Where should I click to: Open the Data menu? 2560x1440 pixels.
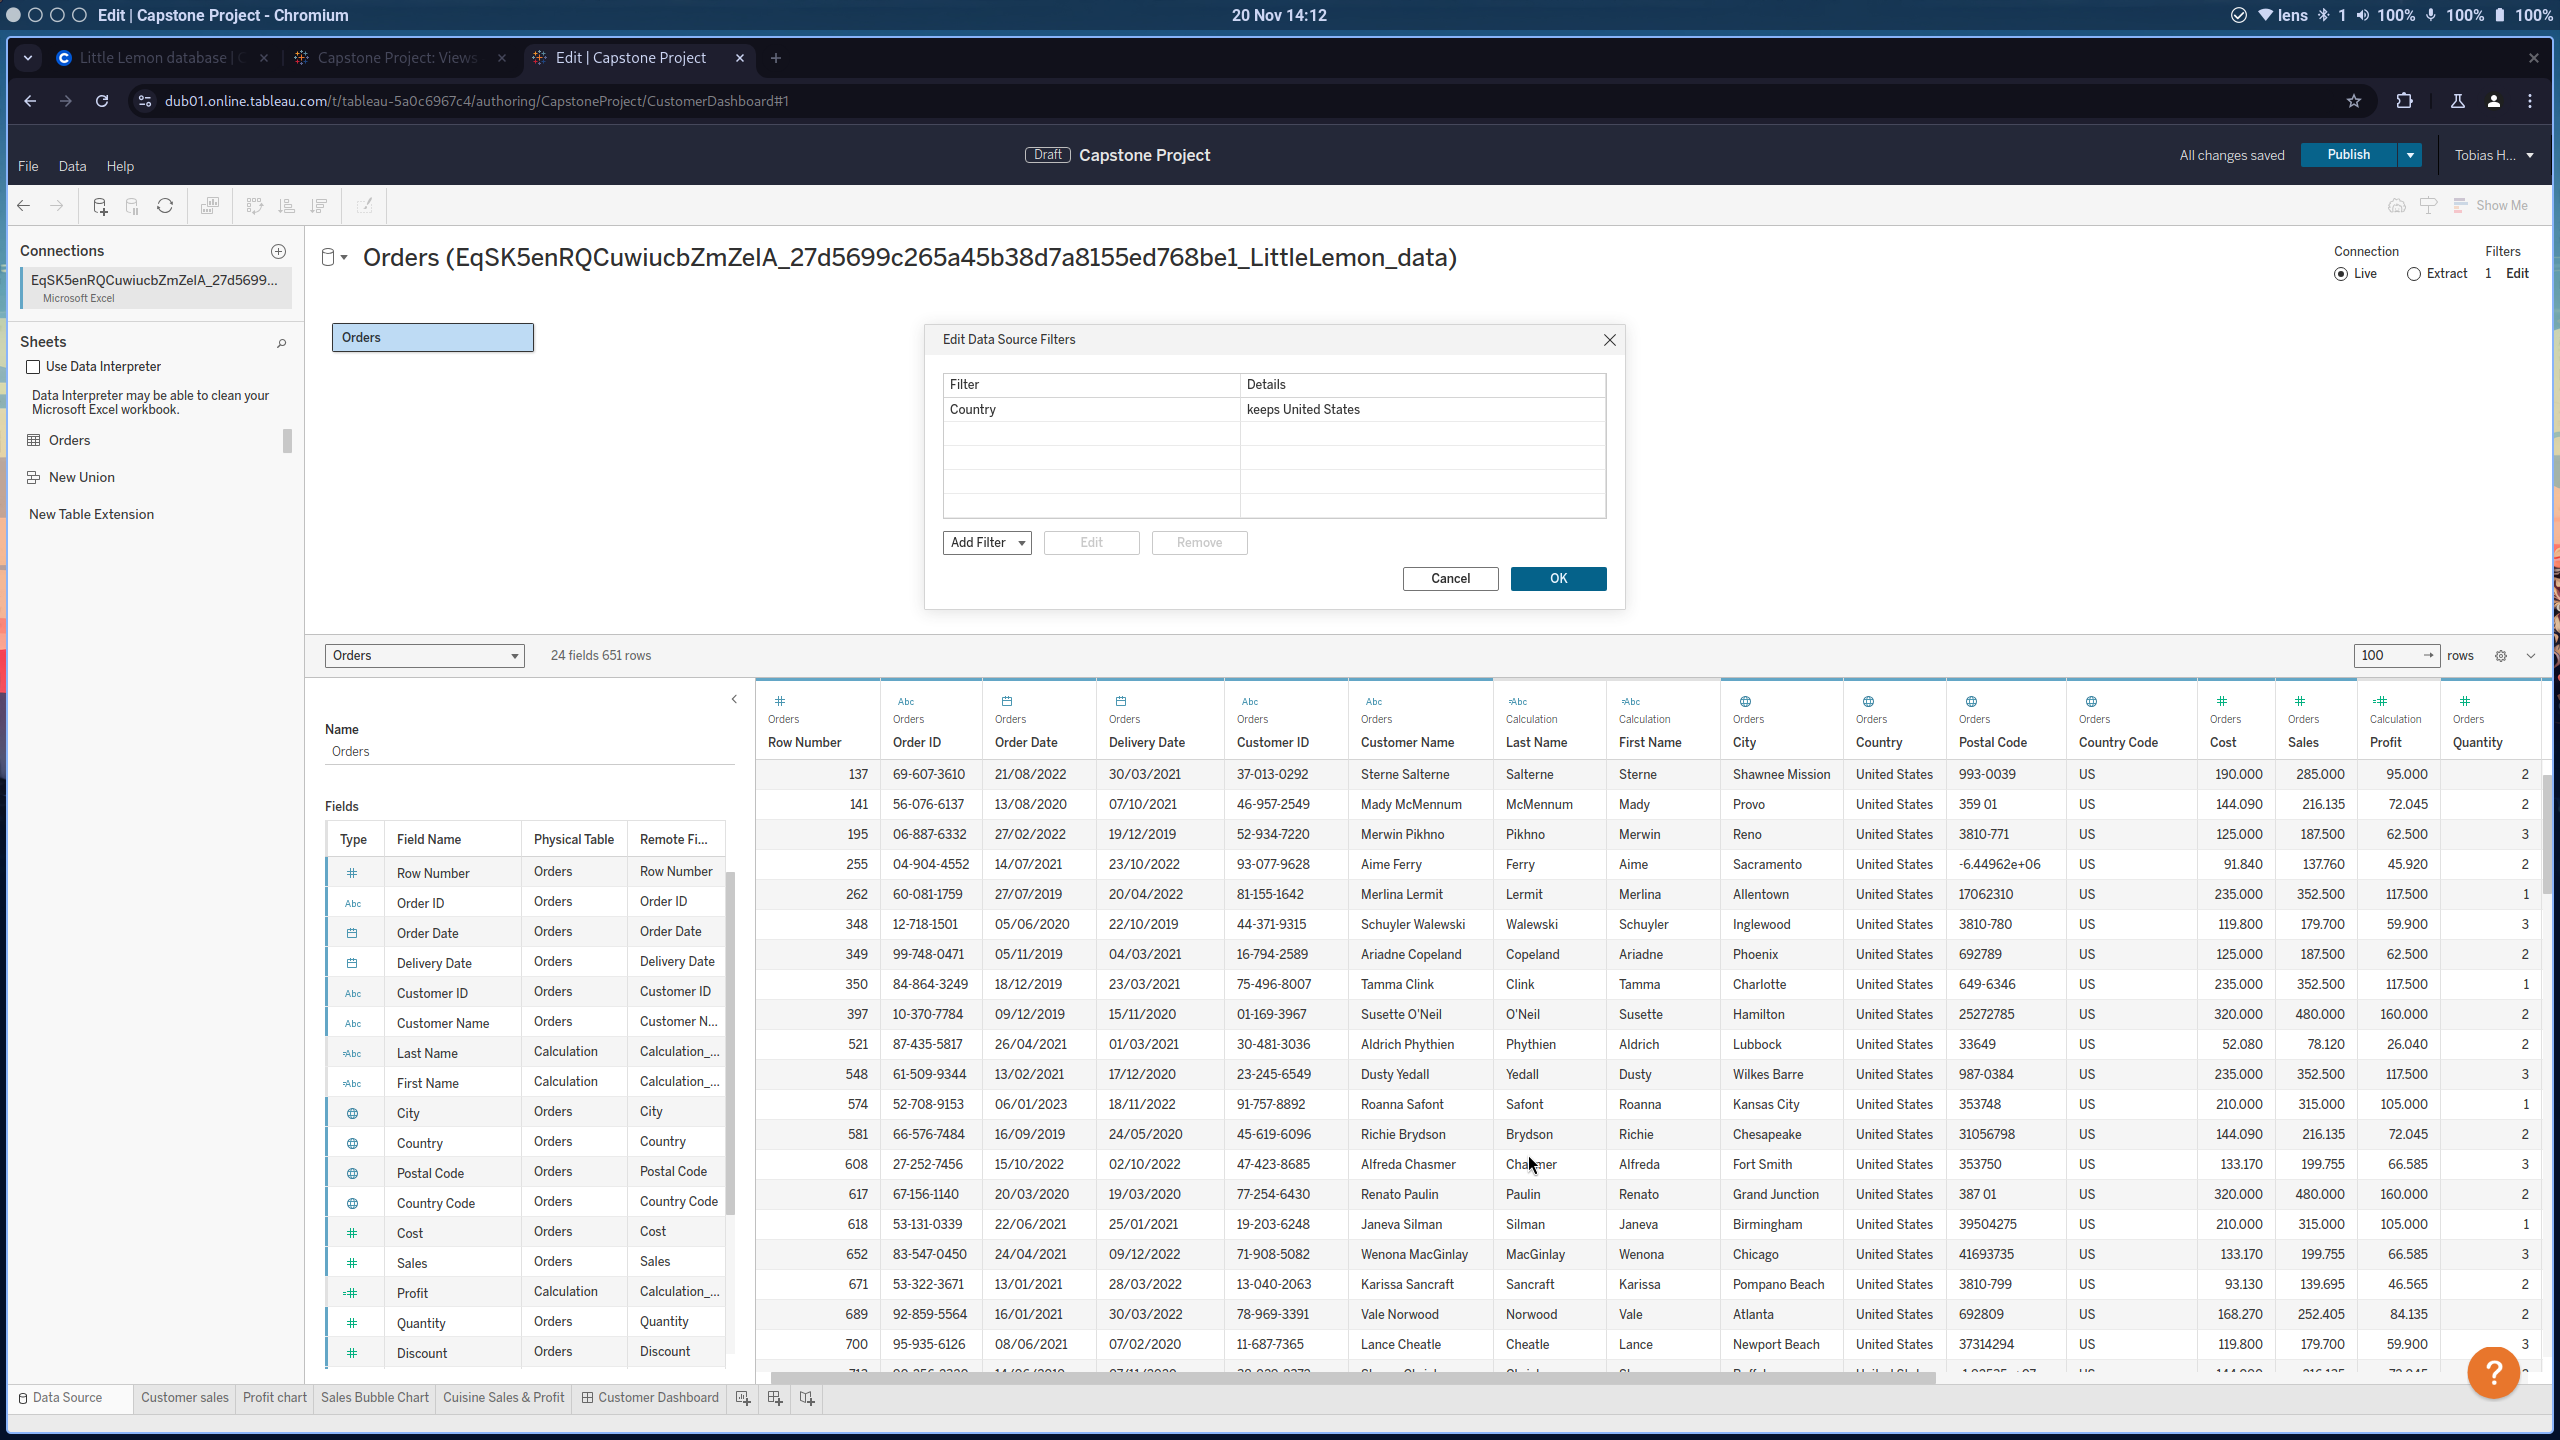[72, 166]
